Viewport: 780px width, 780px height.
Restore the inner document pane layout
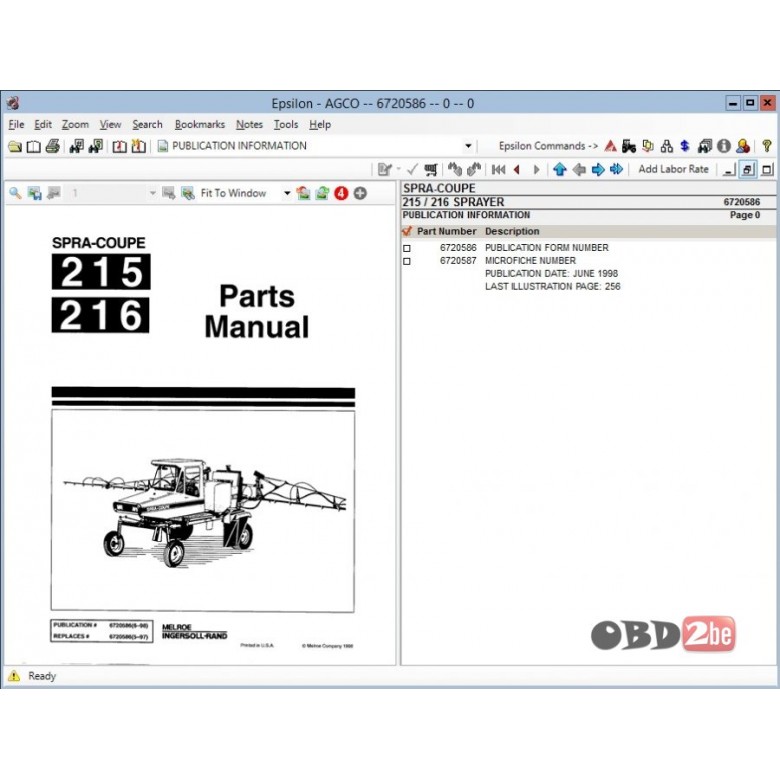(748, 170)
